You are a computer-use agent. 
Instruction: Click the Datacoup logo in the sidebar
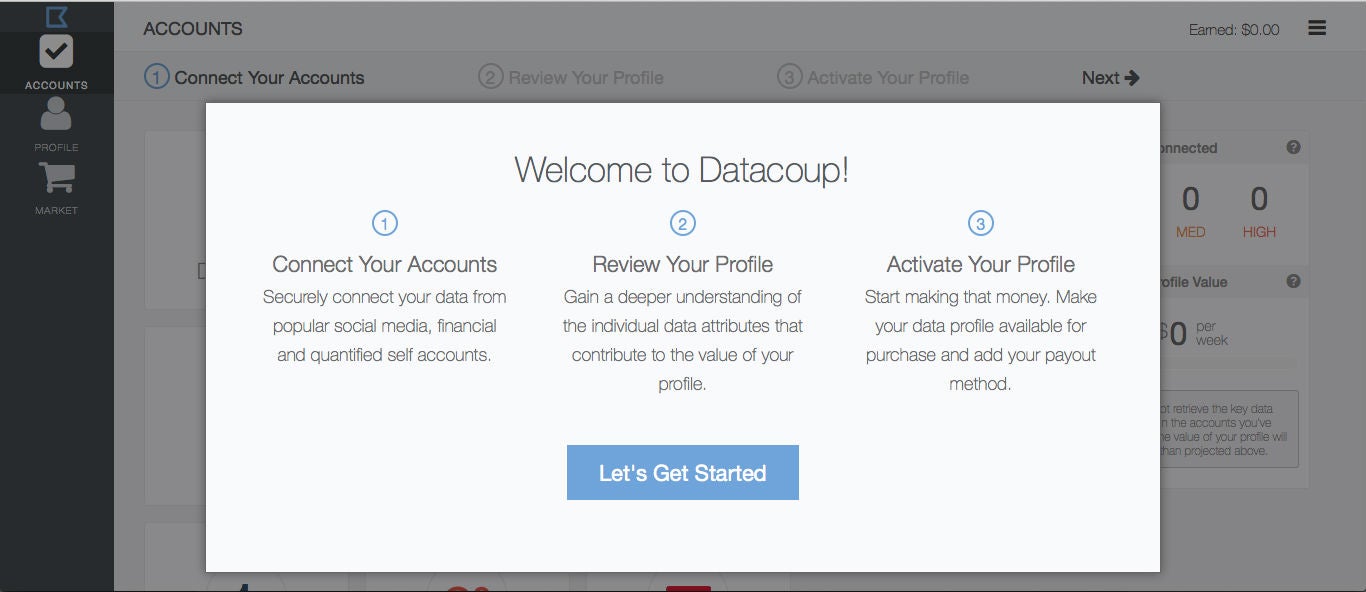tap(56, 16)
